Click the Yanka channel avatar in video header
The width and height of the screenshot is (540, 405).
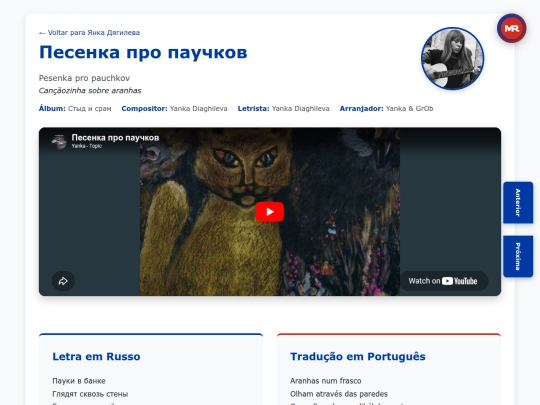[x=59, y=142]
